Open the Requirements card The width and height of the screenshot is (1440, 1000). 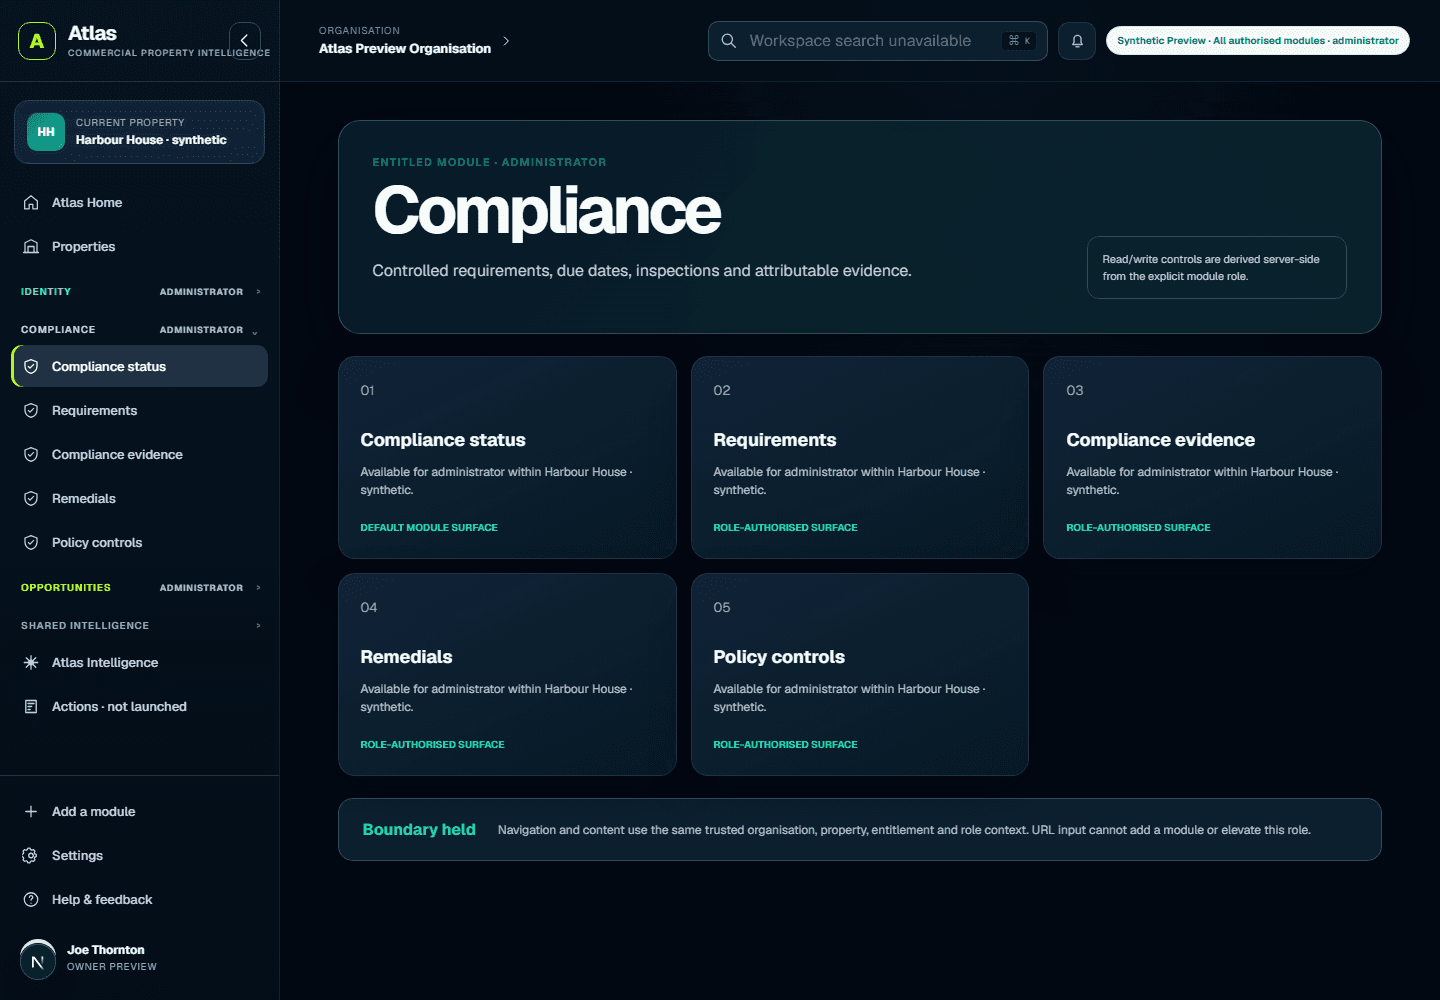pyautogui.click(x=860, y=457)
